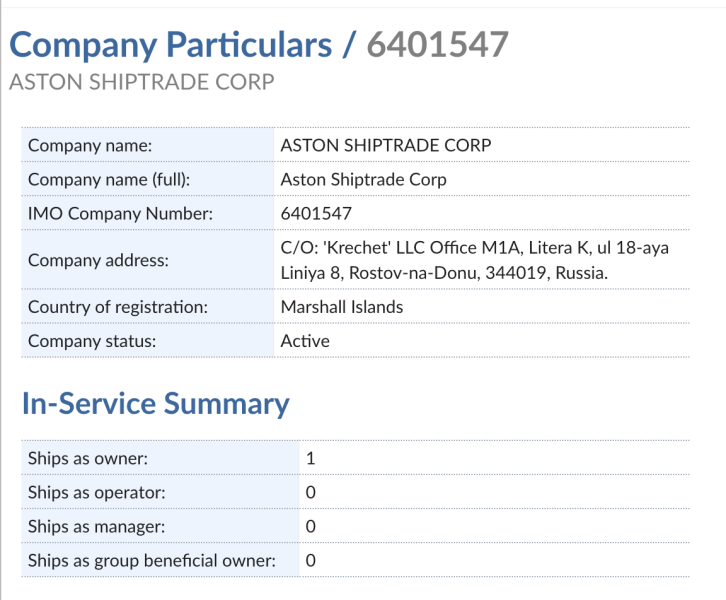The width and height of the screenshot is (726, 600).
Task: Click the Company Particulars page heading
Action: click(170, 45)
